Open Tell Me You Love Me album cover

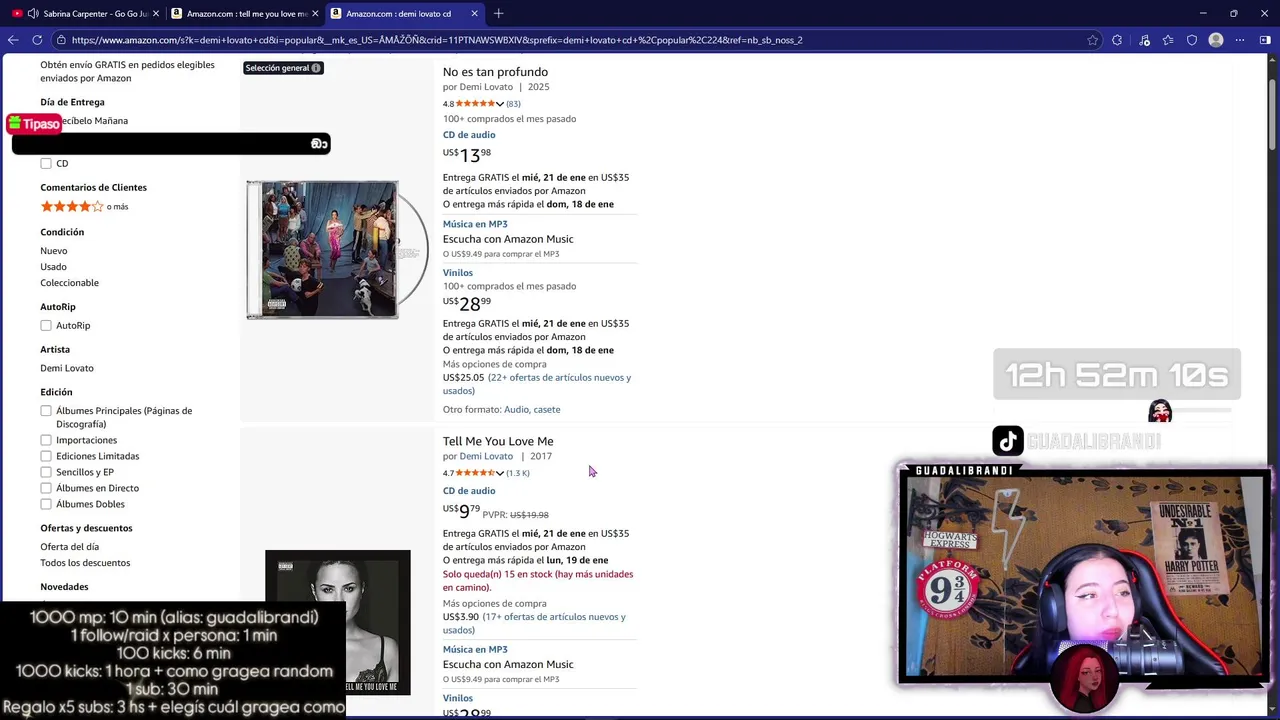(338, 622)
